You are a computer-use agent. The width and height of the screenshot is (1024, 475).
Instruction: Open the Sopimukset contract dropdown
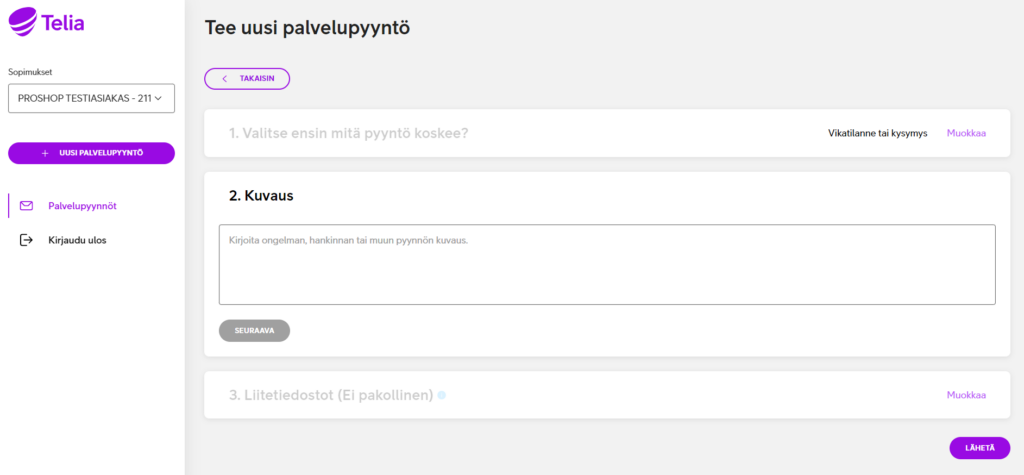(x=91, y=98)
